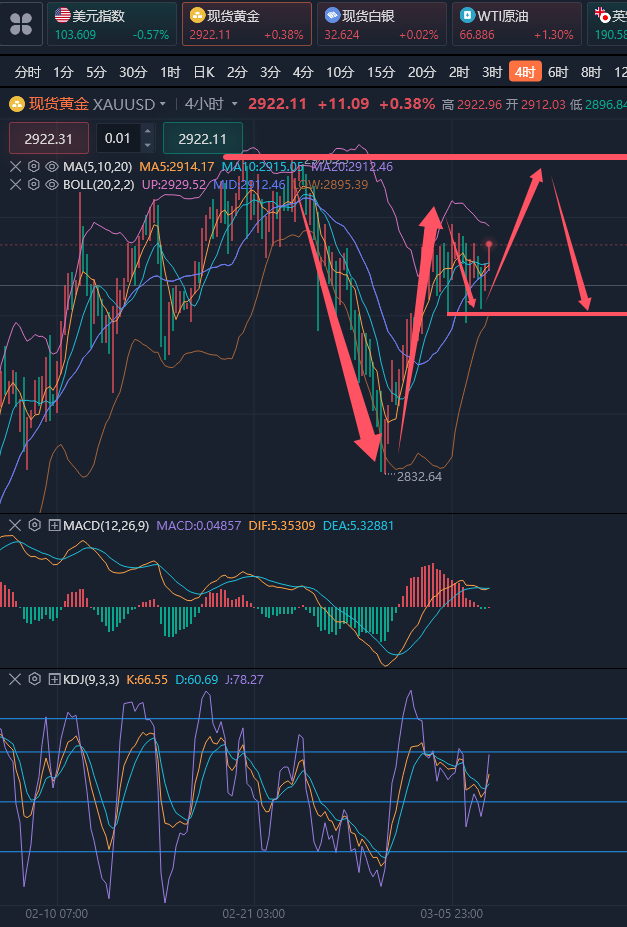Click the BOLL(20,2,2) indicator label

(99, 185)
